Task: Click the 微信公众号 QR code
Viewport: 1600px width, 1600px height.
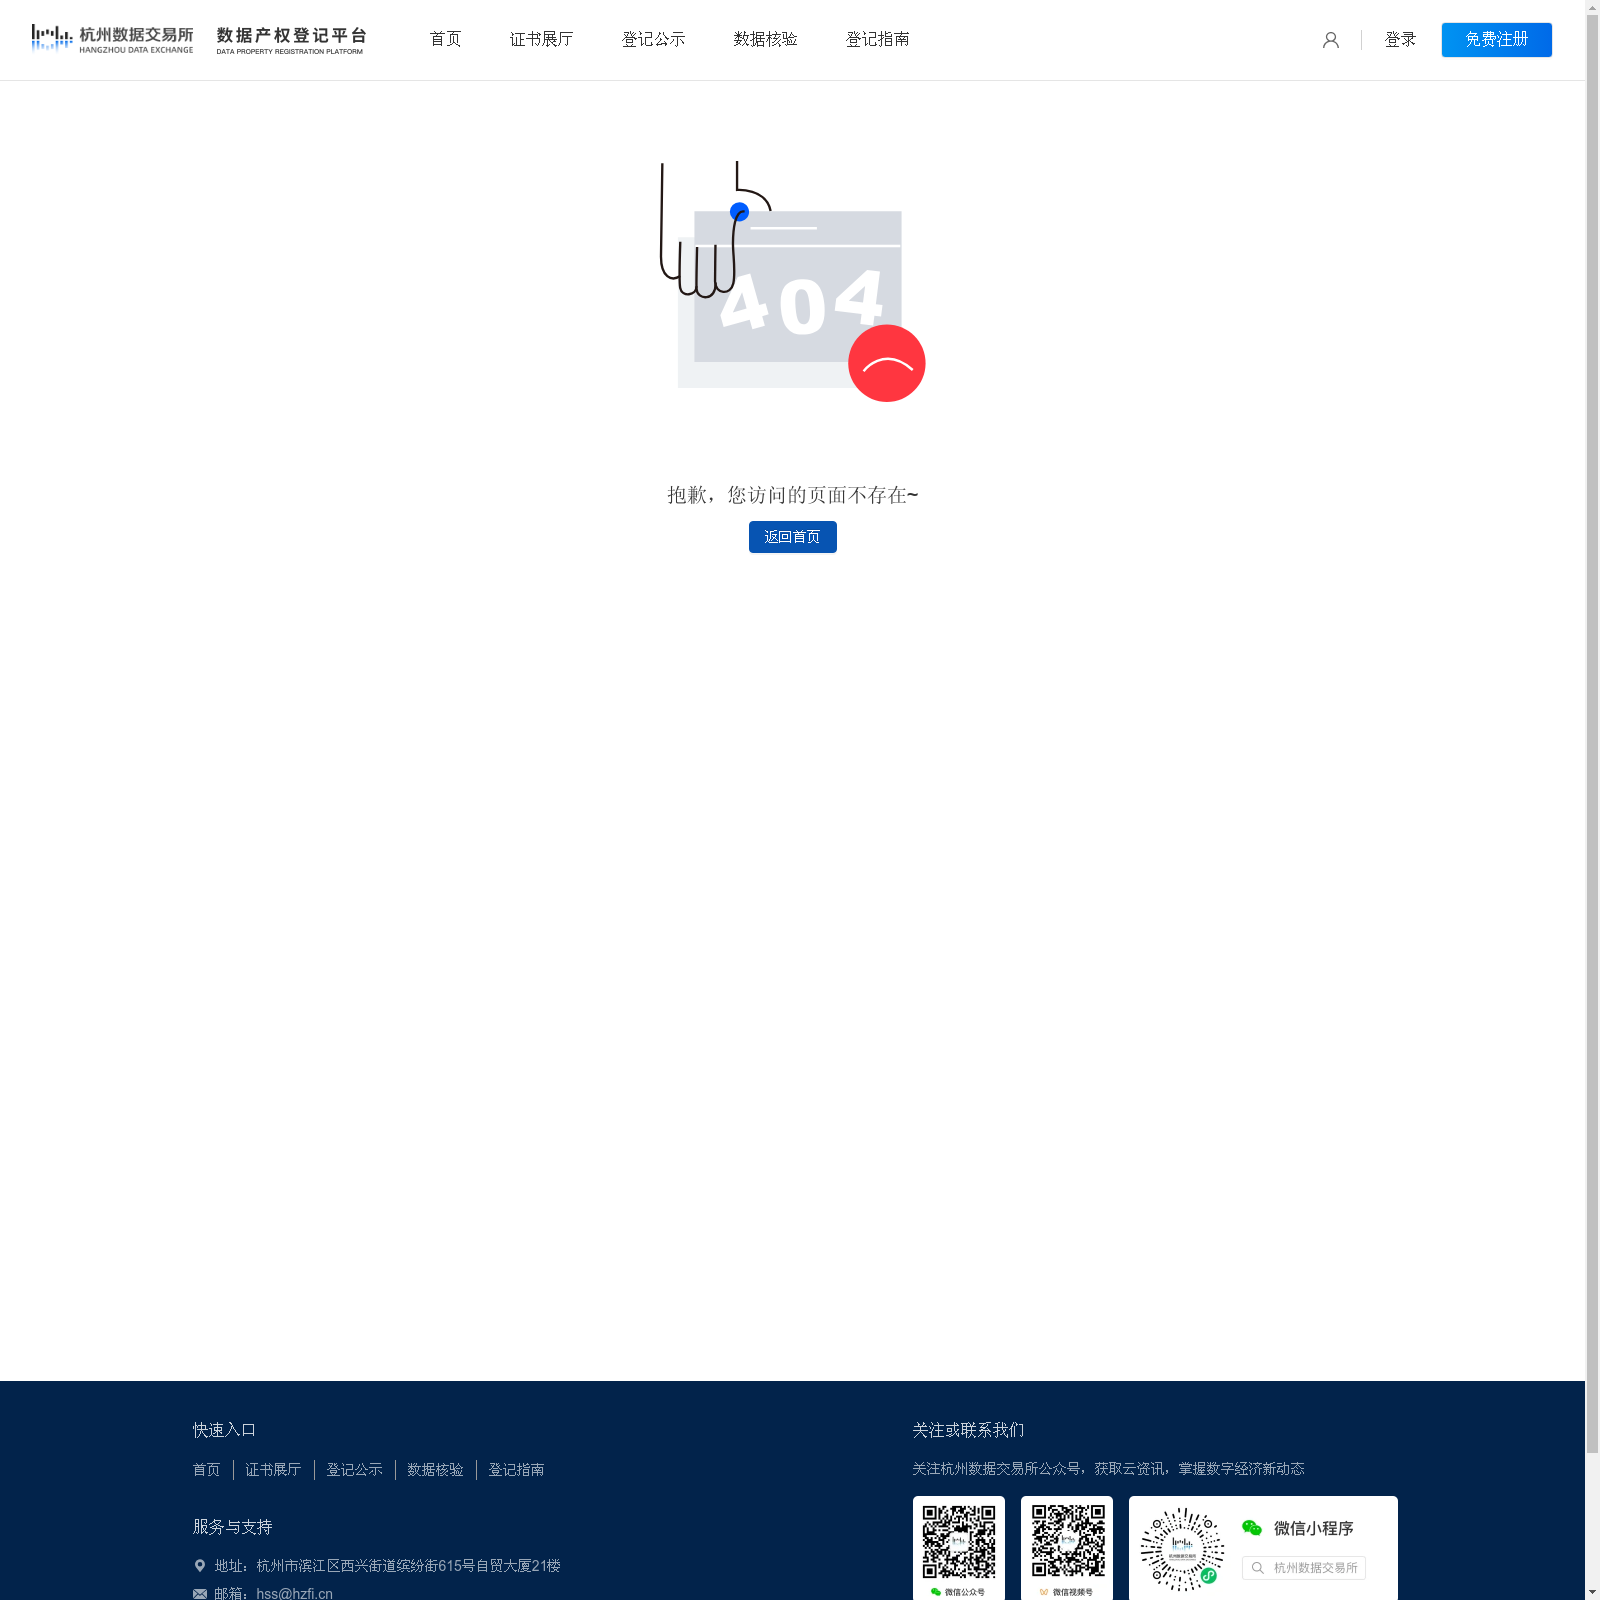Action: click(x=958, y=1541)
